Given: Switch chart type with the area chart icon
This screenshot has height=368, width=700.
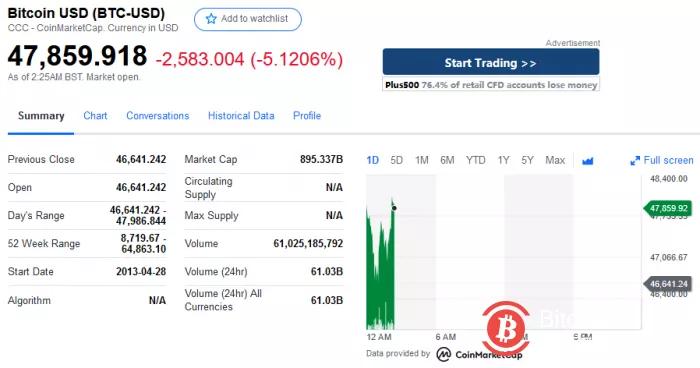Looking at the screenshot, I should click(x=588, y=161).
